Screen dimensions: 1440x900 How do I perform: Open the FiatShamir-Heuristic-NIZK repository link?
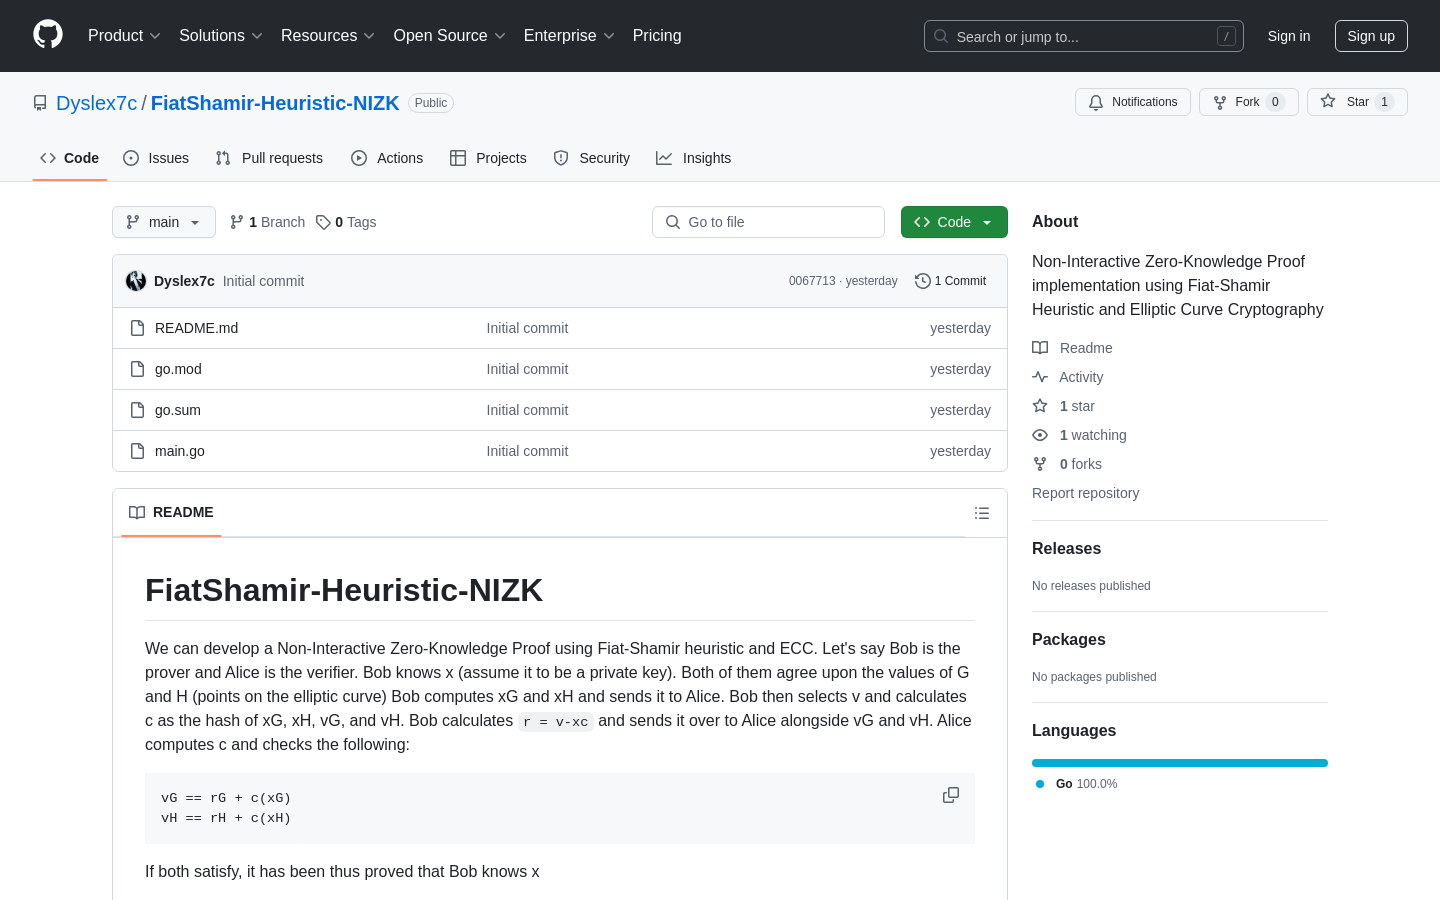pos(275,103)
